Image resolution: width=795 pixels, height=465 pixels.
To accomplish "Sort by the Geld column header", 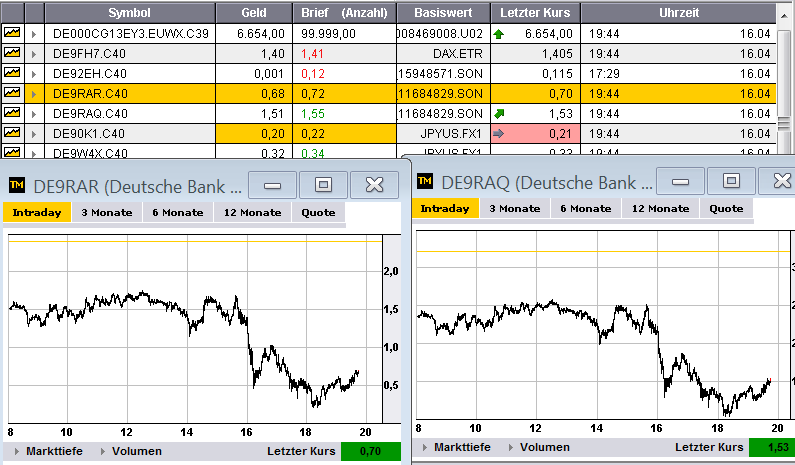I will pos(254,13).
